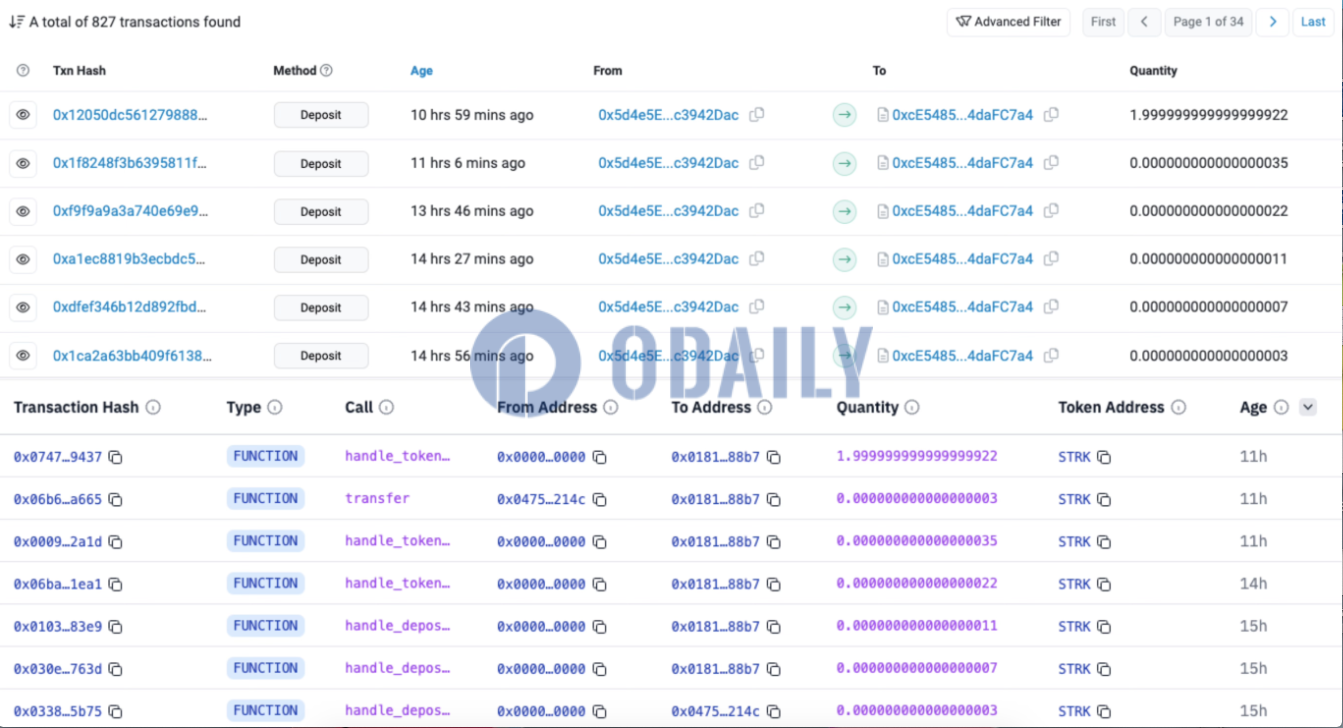Viewport: 1343px width, 728px height.
Task: Reveal the 0x1ca2a63bb409f6138 transaction with its eye icon
Action: point(22,355)
